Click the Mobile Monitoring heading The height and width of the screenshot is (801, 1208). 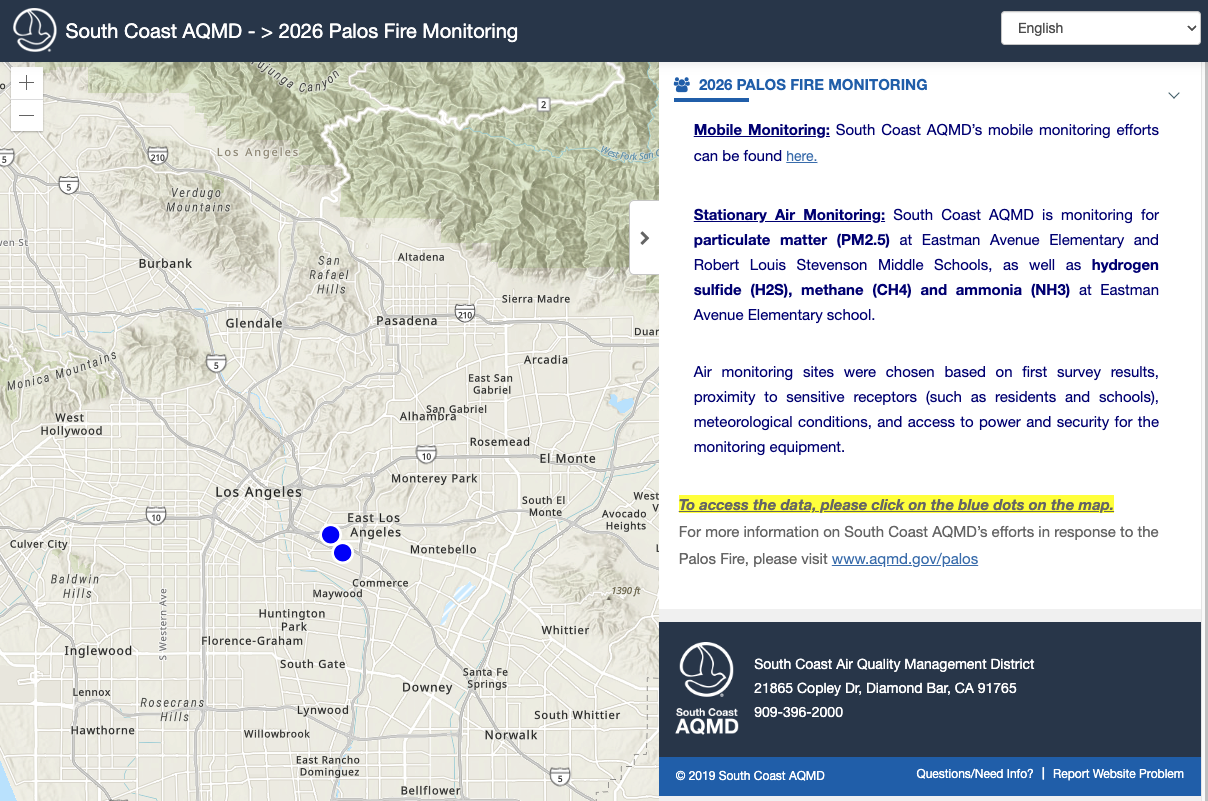click(762, 130)
